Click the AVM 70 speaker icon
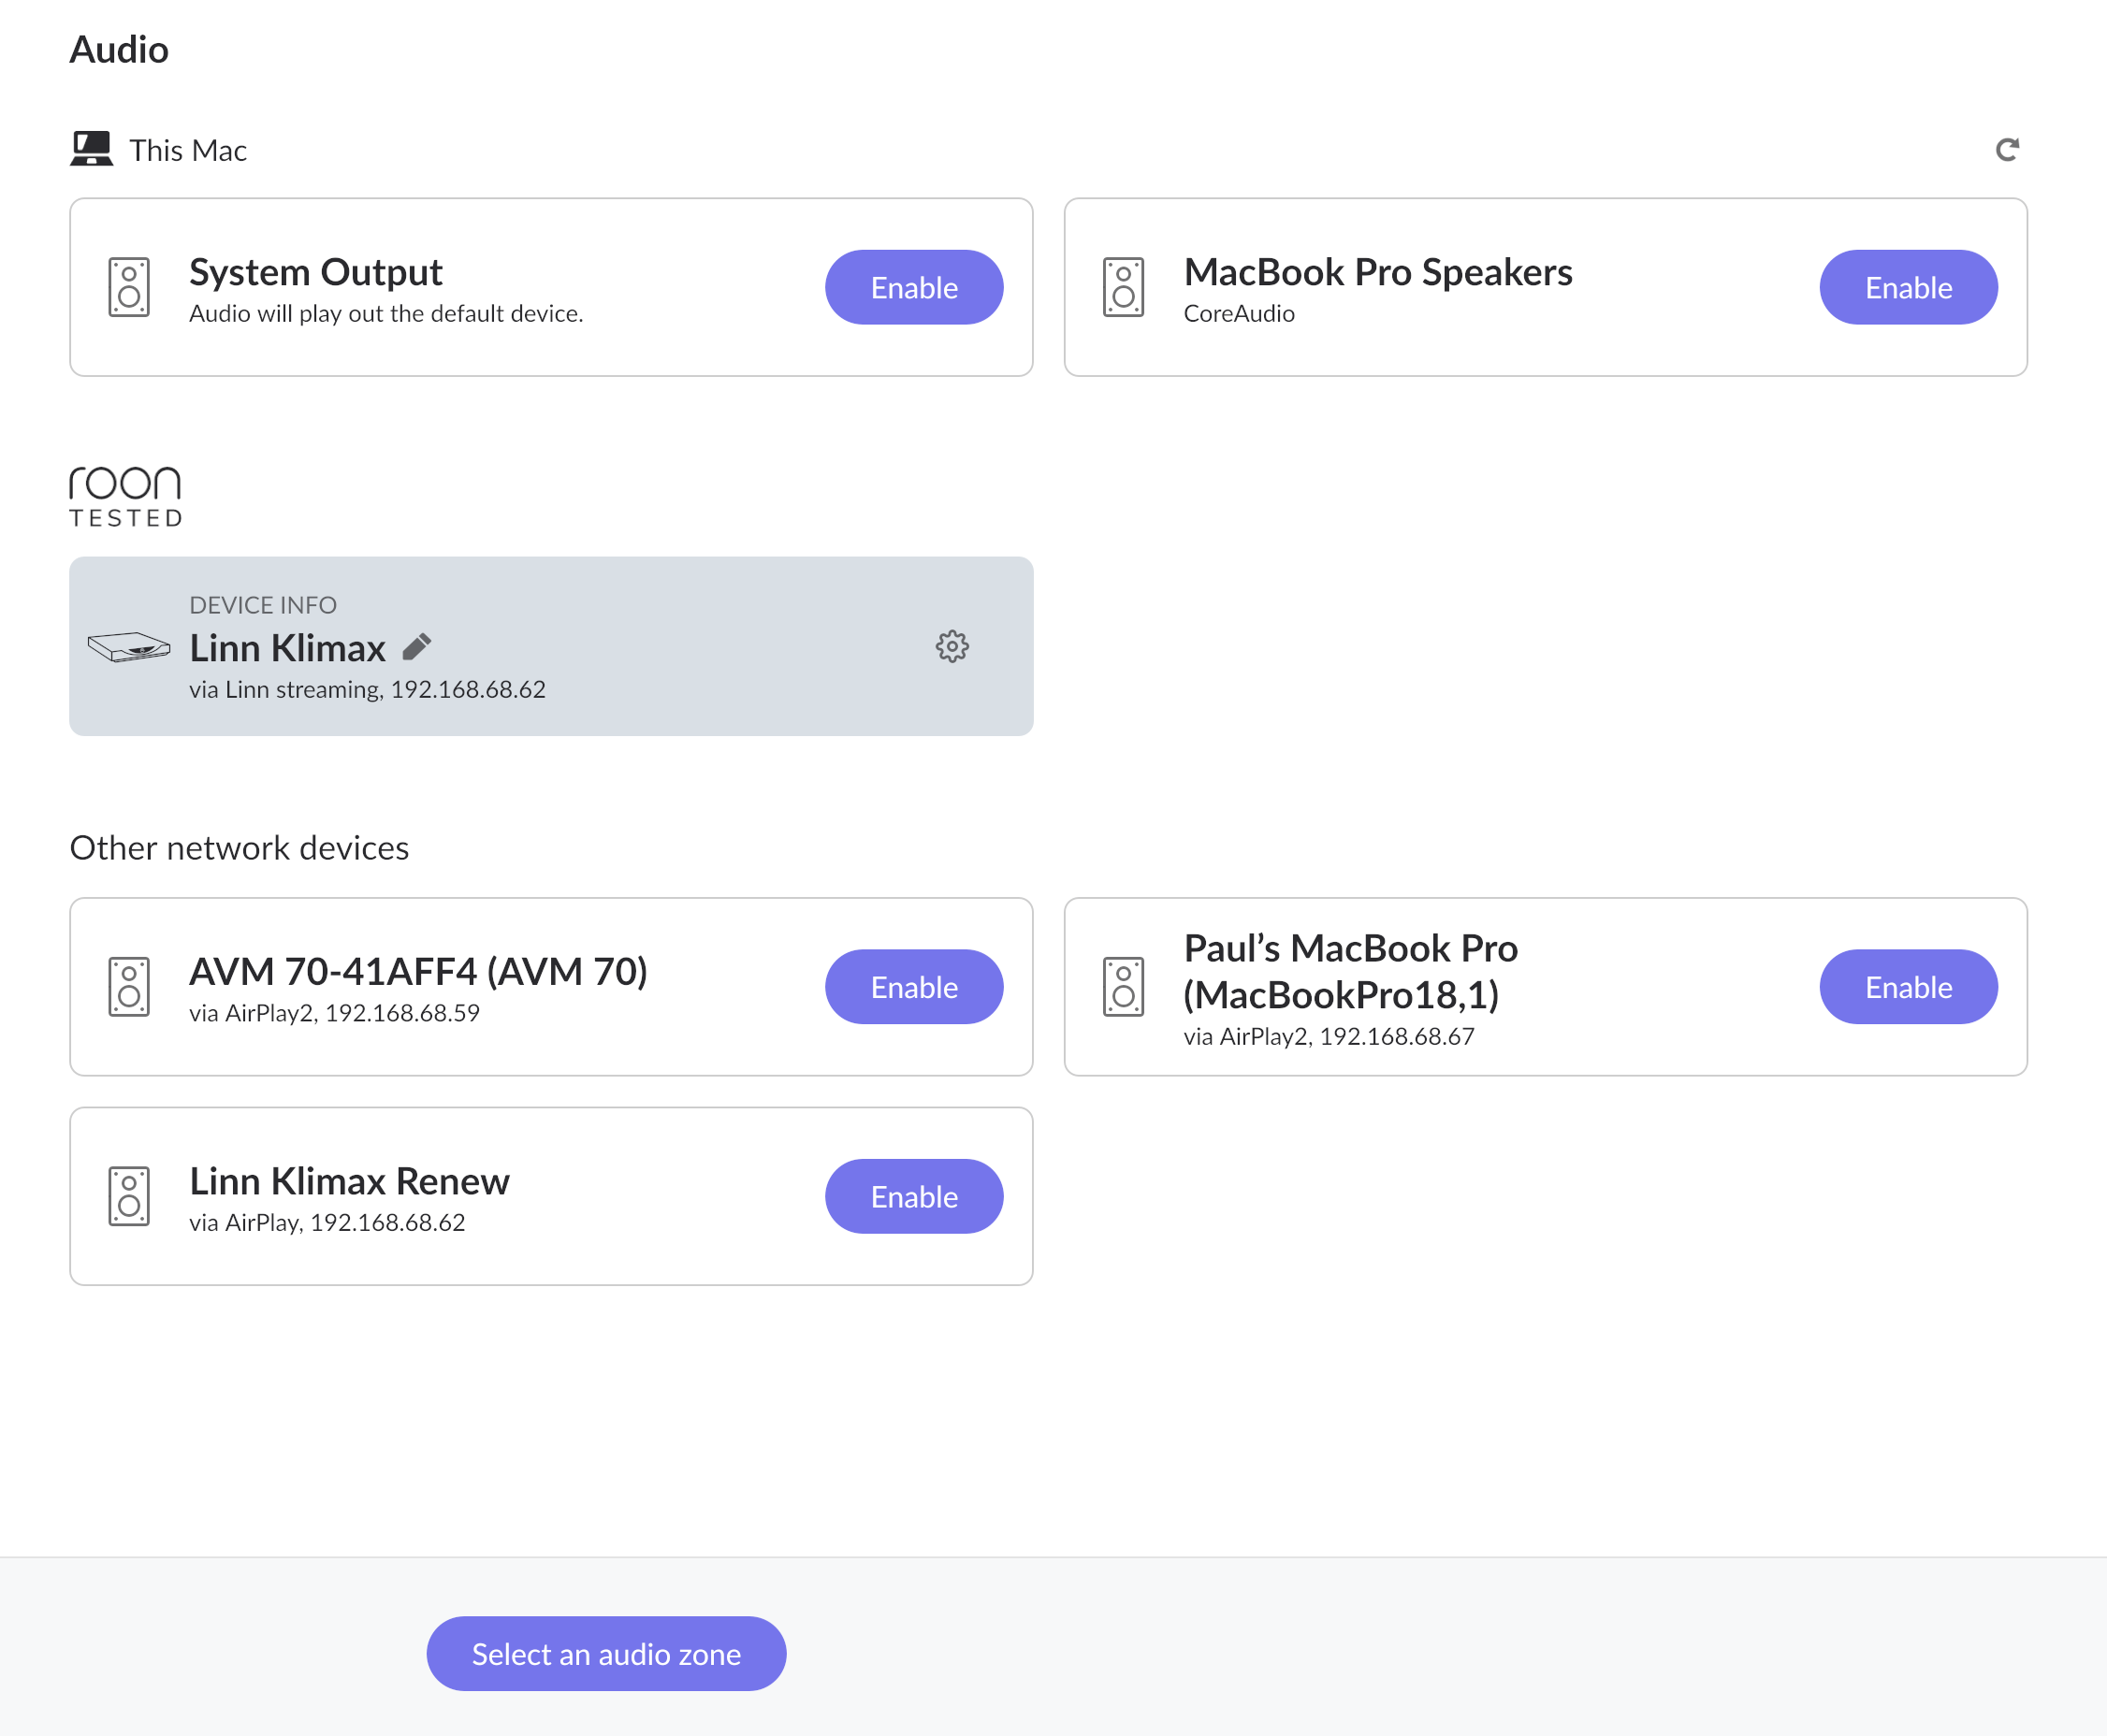The width and height of the screenshot is (2107, 1736). point(129,987)
